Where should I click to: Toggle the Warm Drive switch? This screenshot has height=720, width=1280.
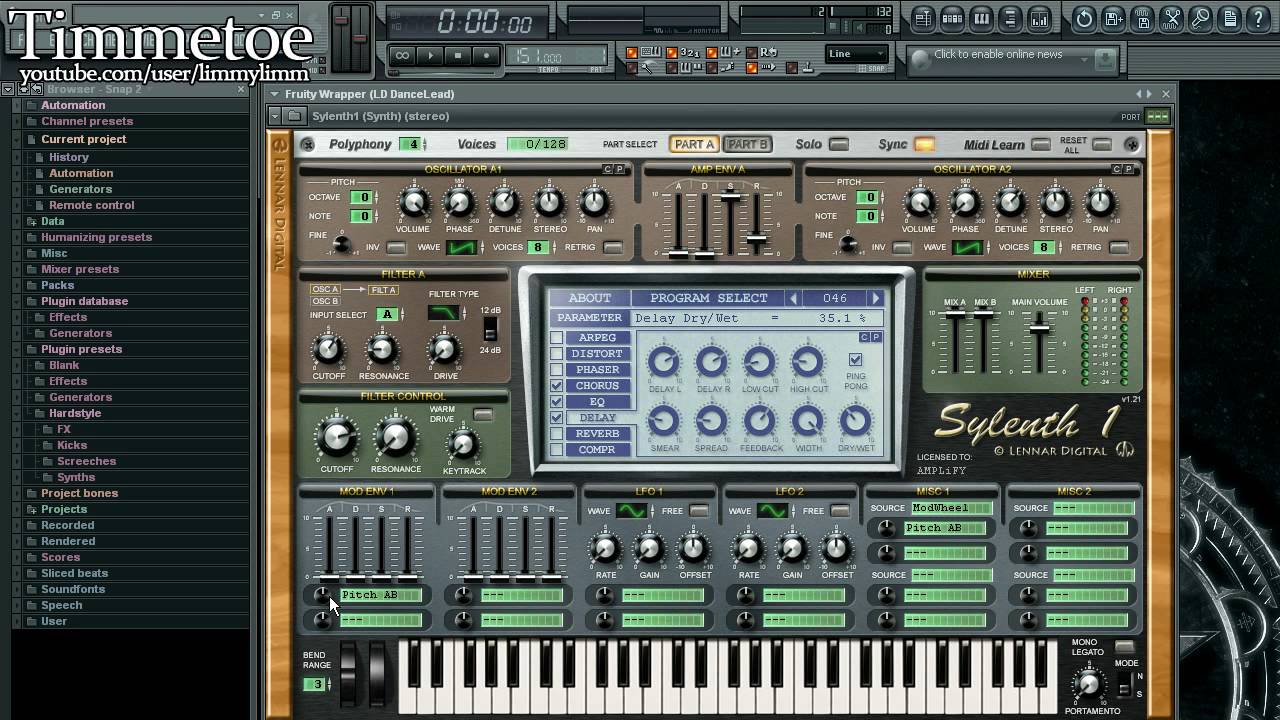[x=483, y=415]
